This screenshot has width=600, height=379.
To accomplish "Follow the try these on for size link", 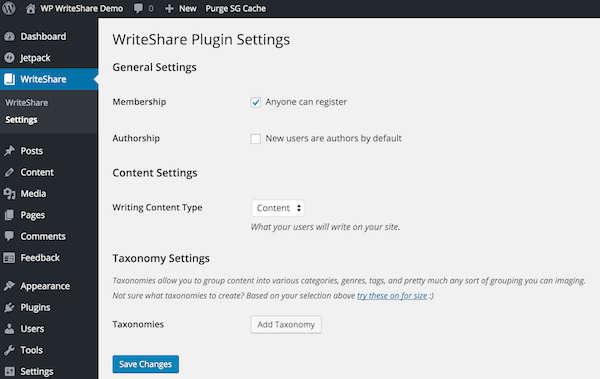I will point(392,296).
